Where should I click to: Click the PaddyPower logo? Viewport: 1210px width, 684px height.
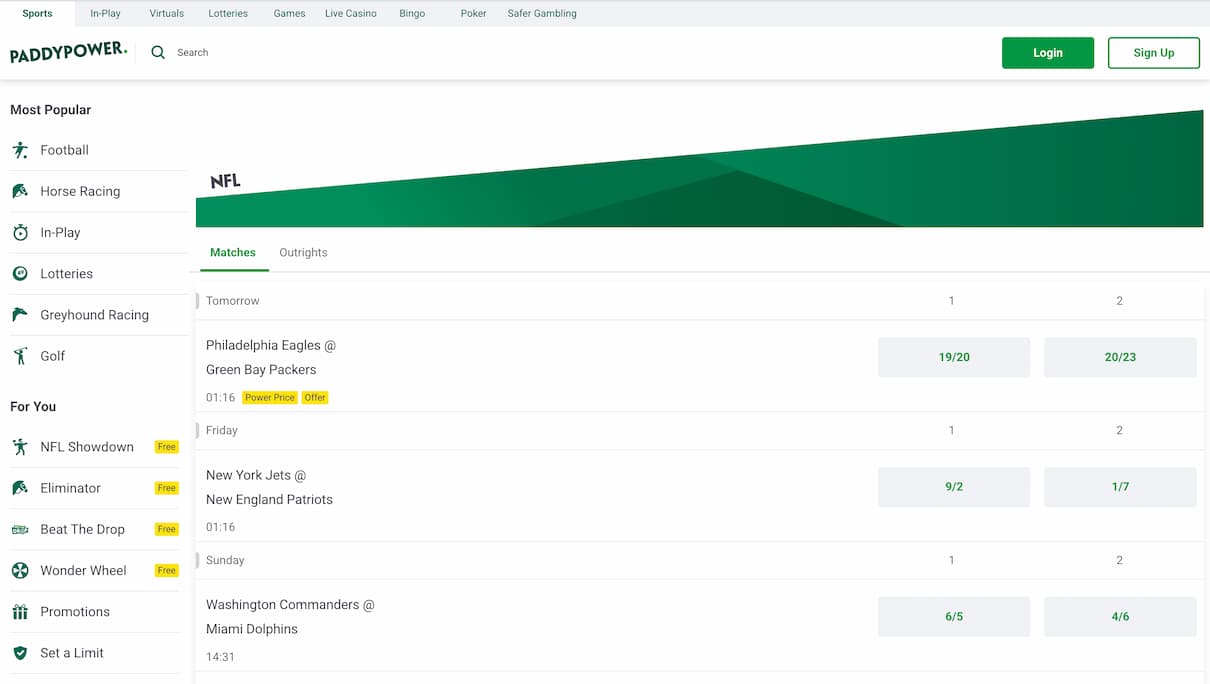[67, 50]
